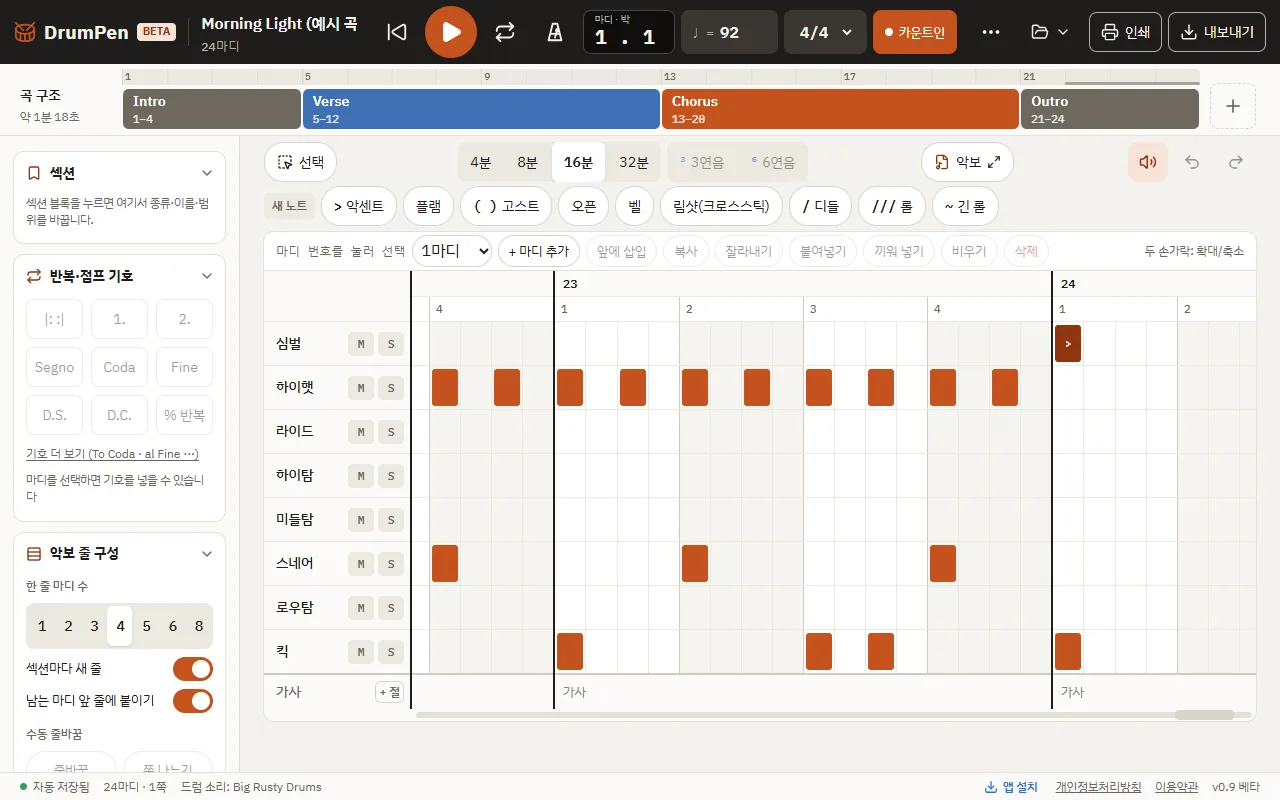This screenshot has height=800, width=1280.
Task: Mute the 스네어 track
Action: coord(361,564)
